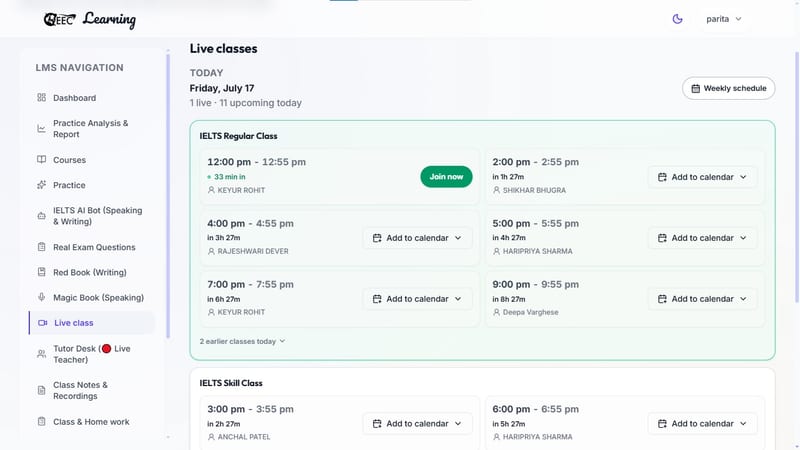Select Live class in sidebar
800x450 pixels.
pyautogui.click(x=92, y=322)
